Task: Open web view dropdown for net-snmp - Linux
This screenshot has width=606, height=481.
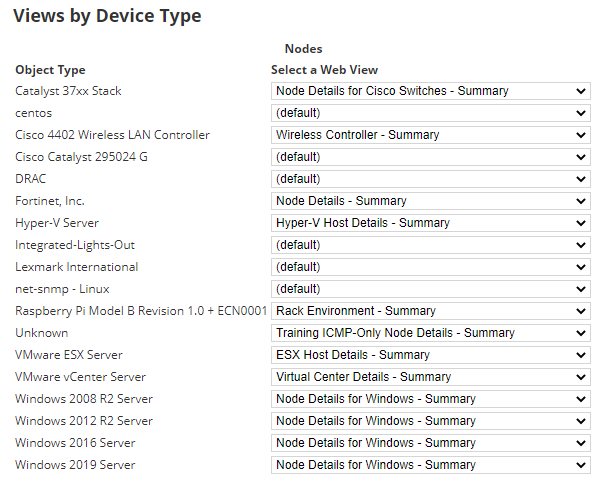Action: (x=431, y=289)
